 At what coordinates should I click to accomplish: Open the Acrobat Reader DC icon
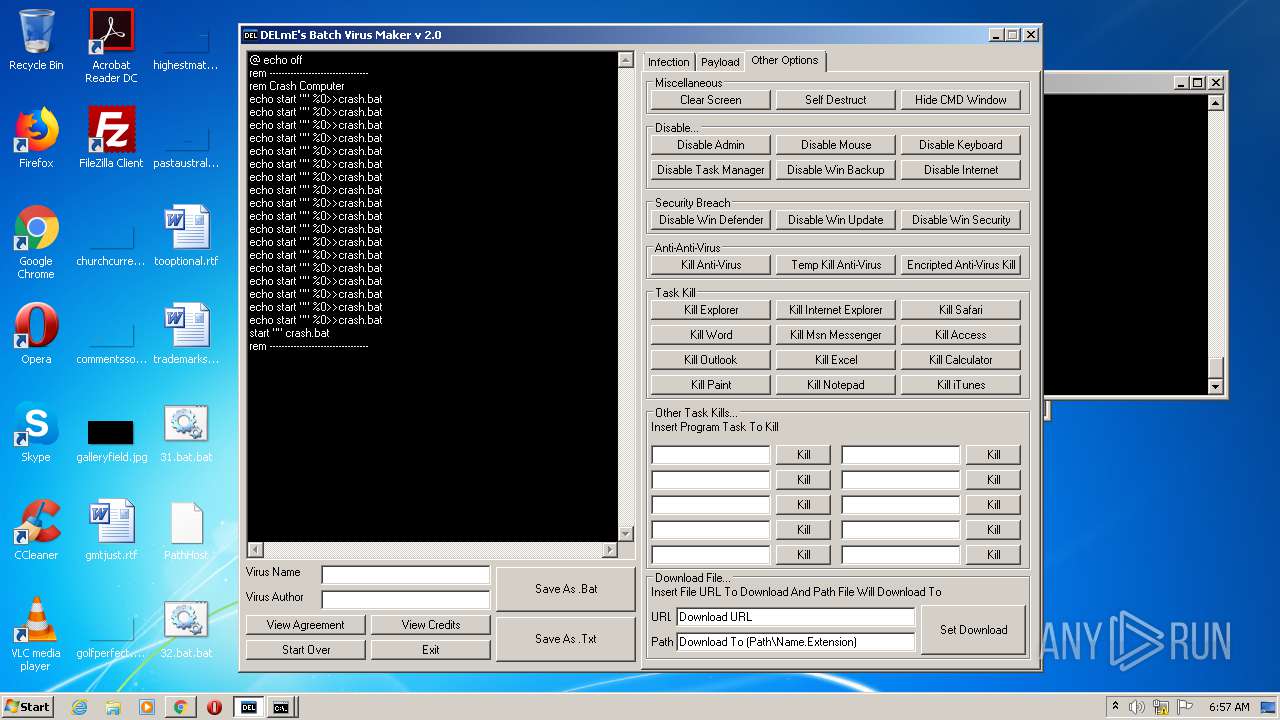(x=111, y=46)
